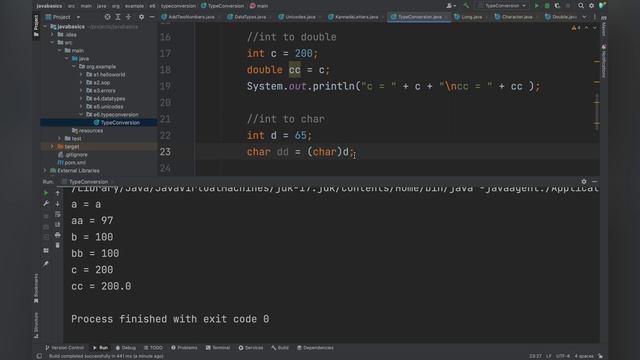Open Debug tool window button

(125, 348)
